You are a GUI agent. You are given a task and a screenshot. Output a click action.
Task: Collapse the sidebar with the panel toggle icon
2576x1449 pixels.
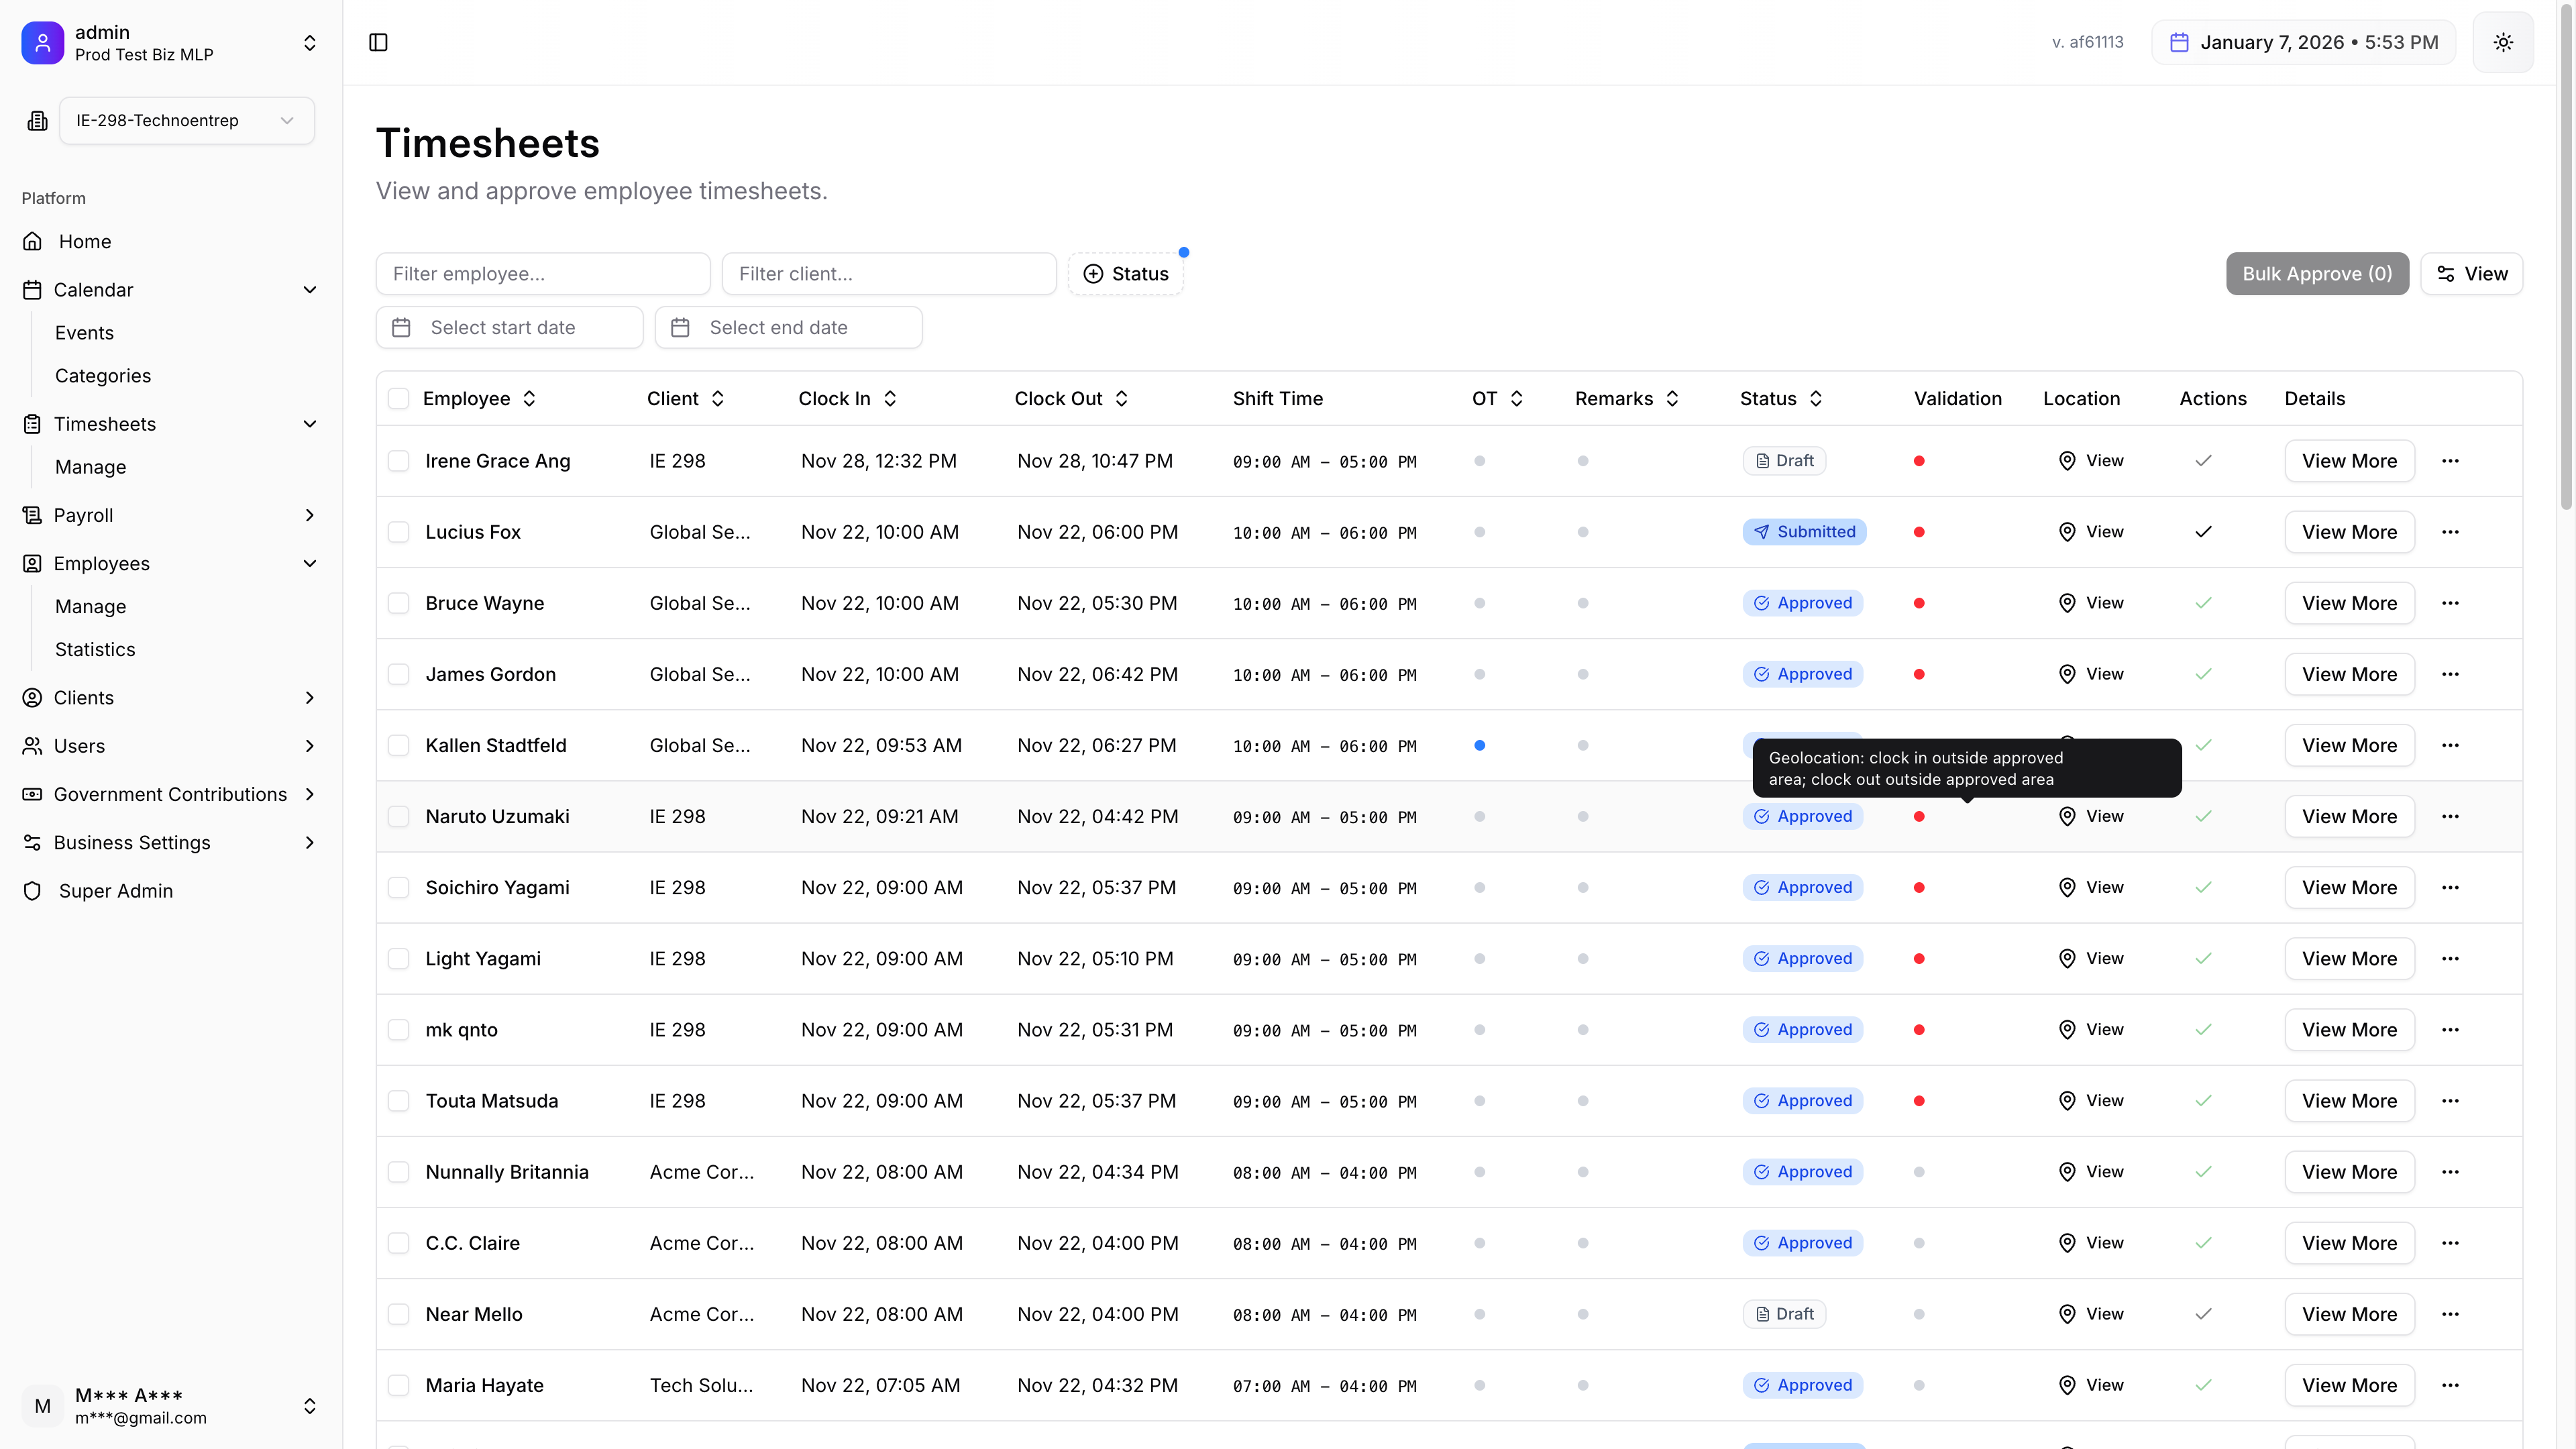[378, 43]
